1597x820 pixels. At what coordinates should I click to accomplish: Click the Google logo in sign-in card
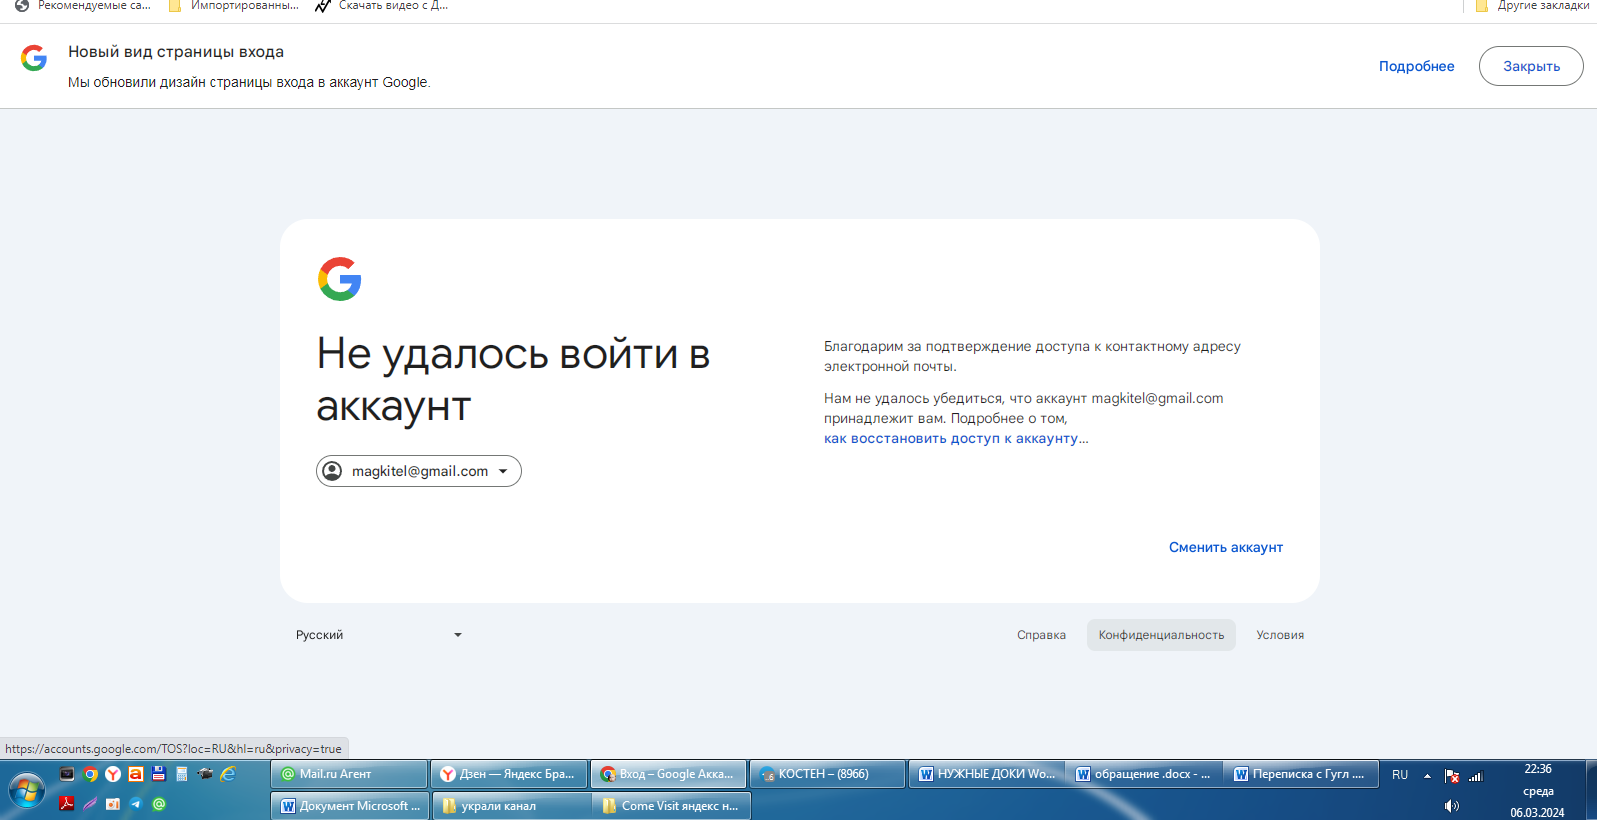pyautogui.click(x=340, y=279)
